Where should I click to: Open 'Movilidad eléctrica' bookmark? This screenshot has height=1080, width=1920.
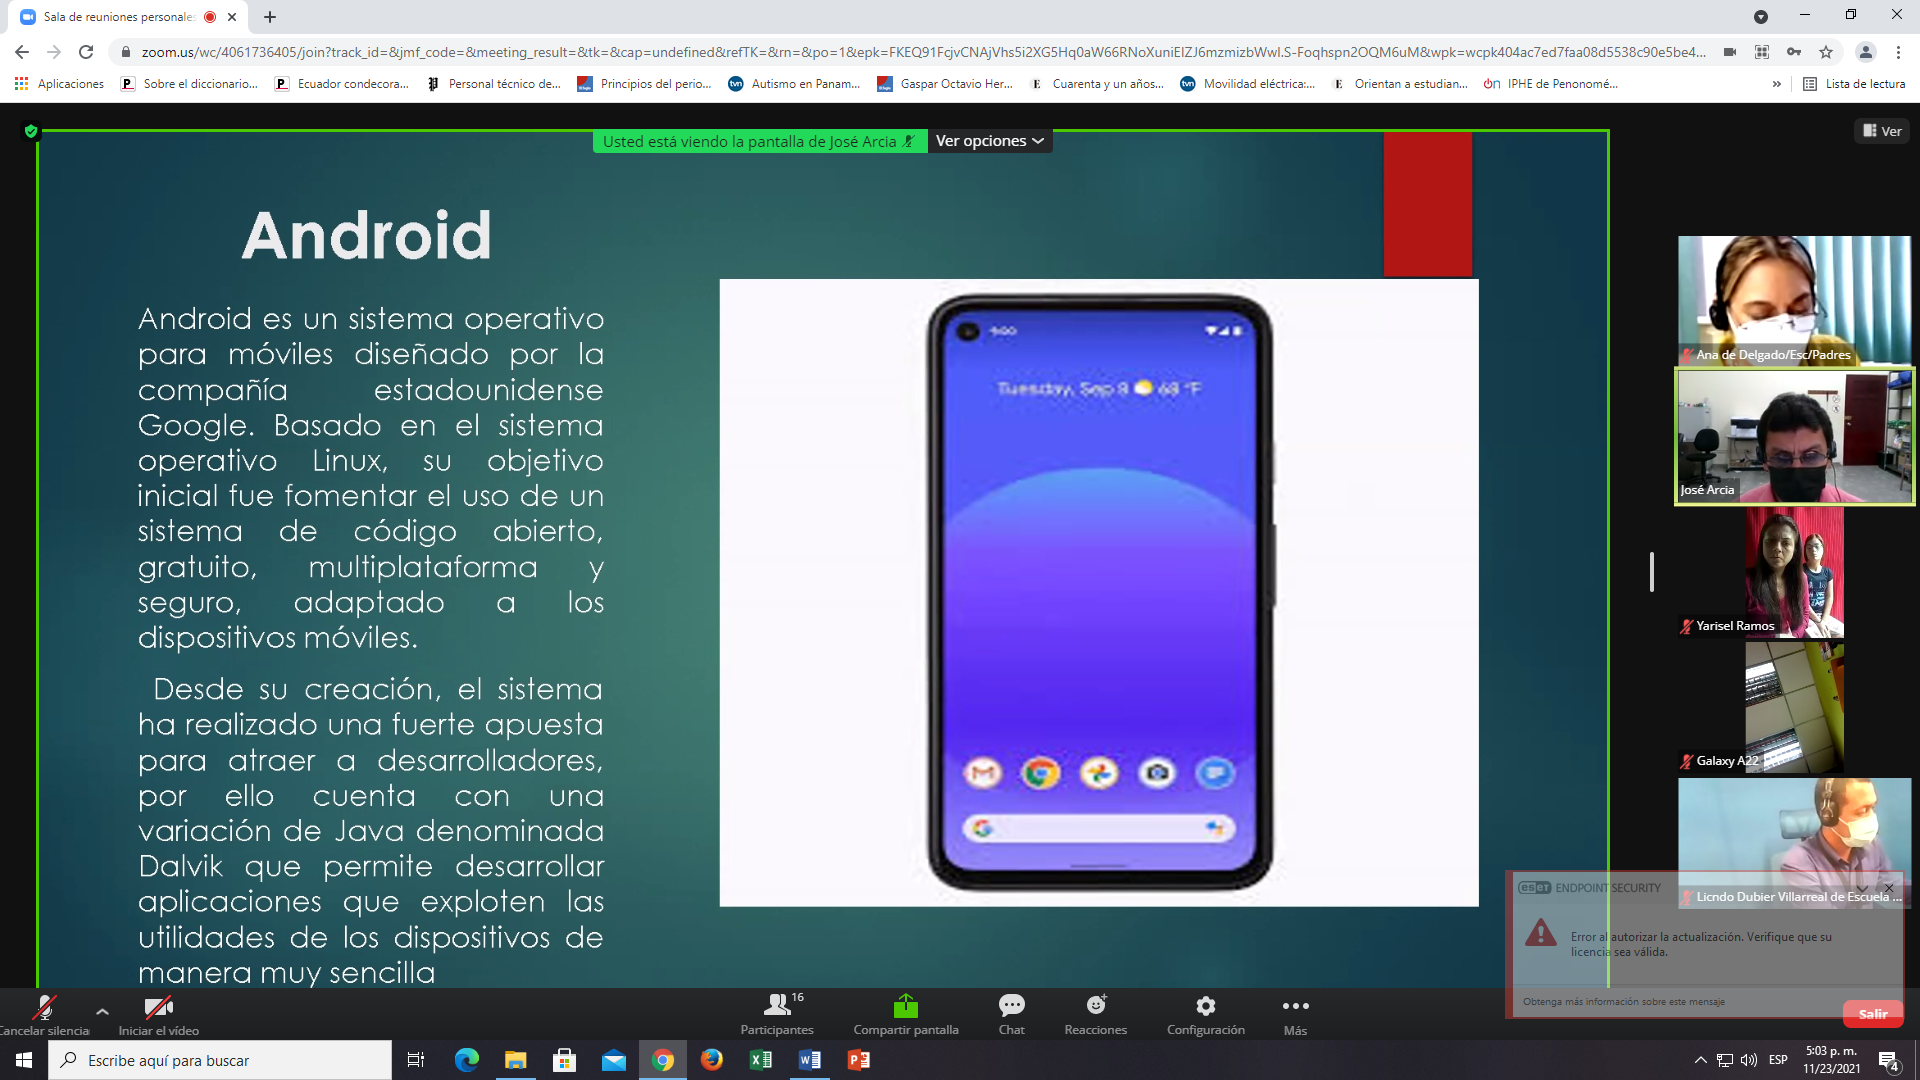[x=1248, y=84]
